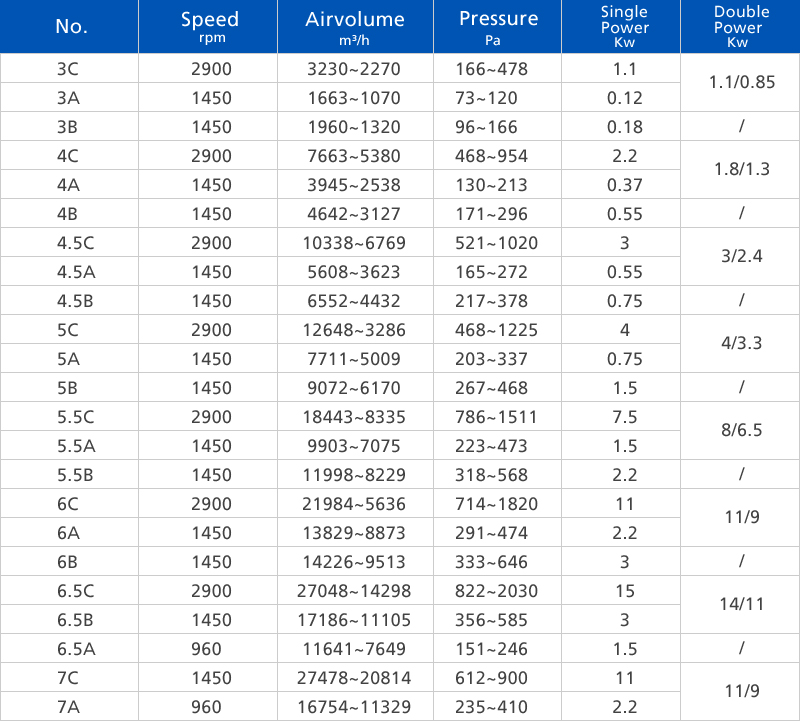Click airvolume value 21984~5636
Viewport: 800px width, 721px height.
pyautogui.click(x=354, y=504)
